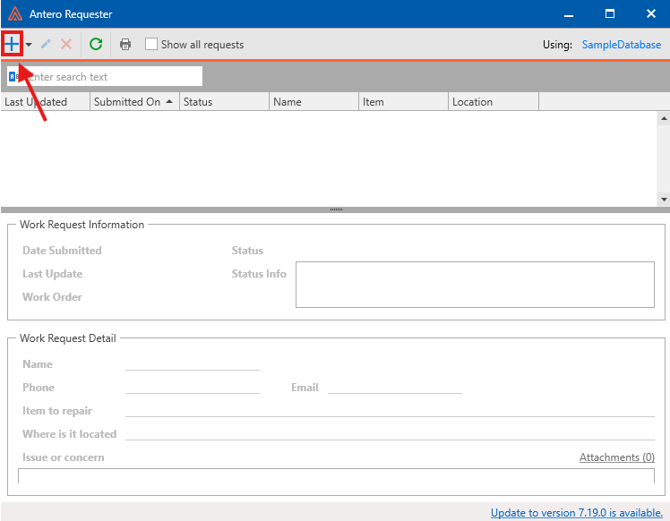Click the search field's leading icon
Screen dimensions: 670x521
13,77
